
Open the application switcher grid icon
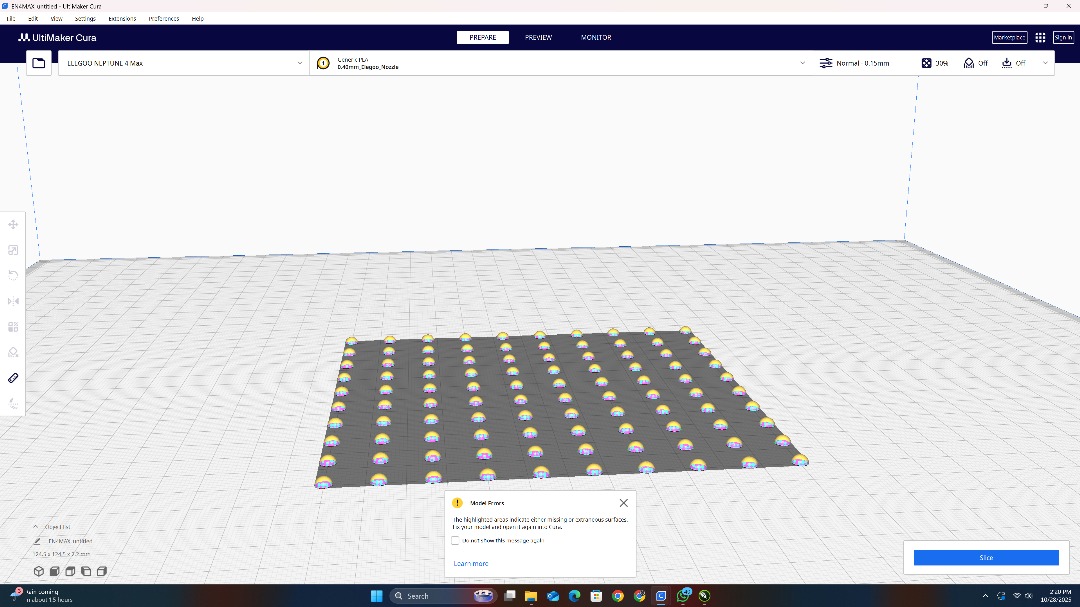(1040, 38)
